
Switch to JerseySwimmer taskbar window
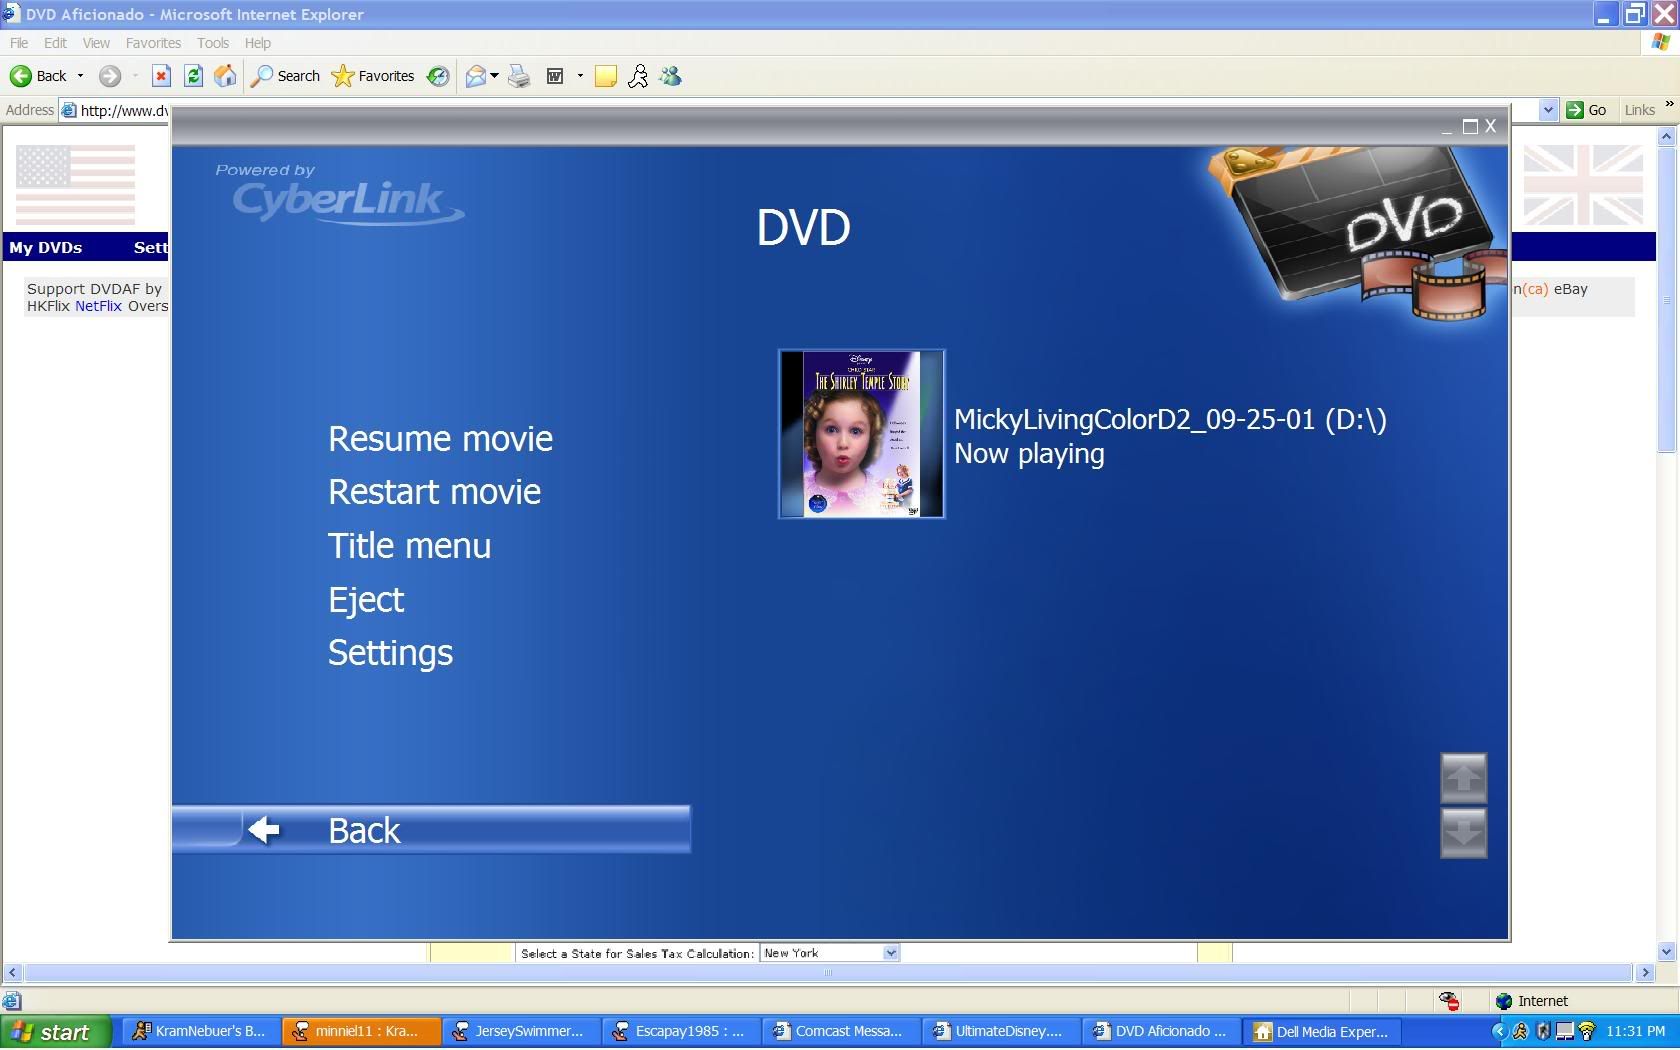coord(520,1031)
